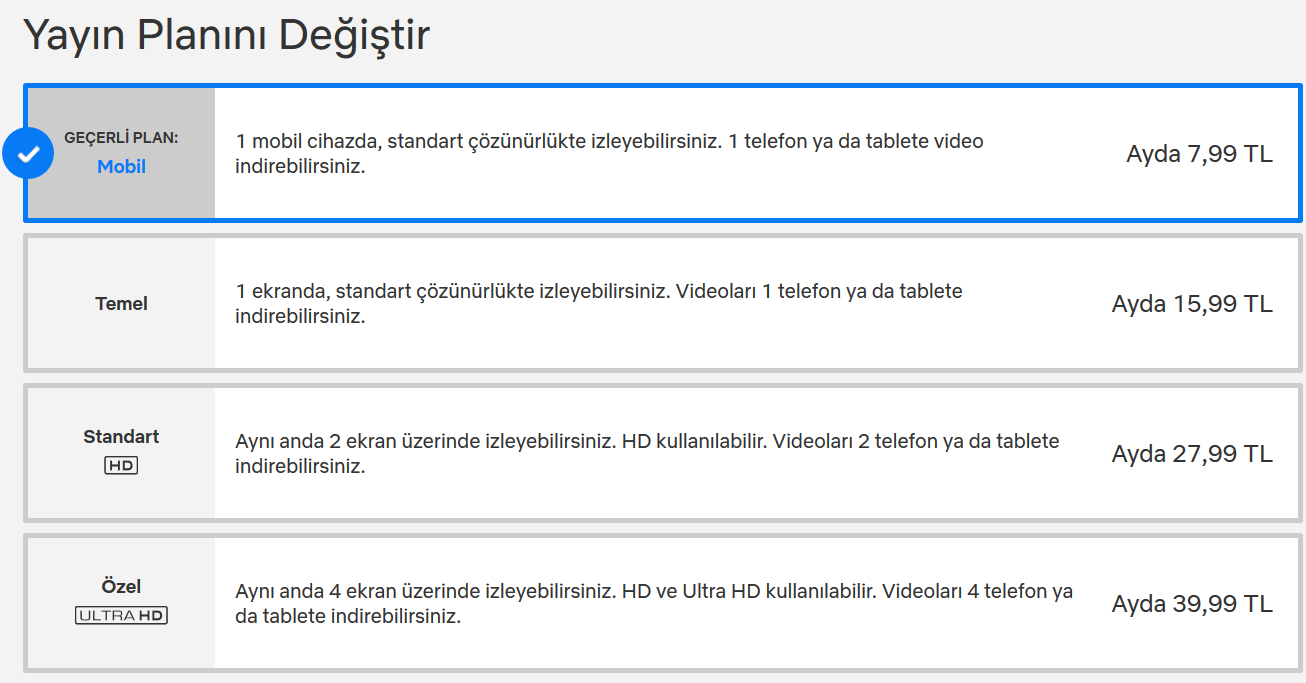The width and height of the screenshot is (1306, 683).
Task: Click the Yayın Planını Değiştir heading
Action: click(227, 37)
